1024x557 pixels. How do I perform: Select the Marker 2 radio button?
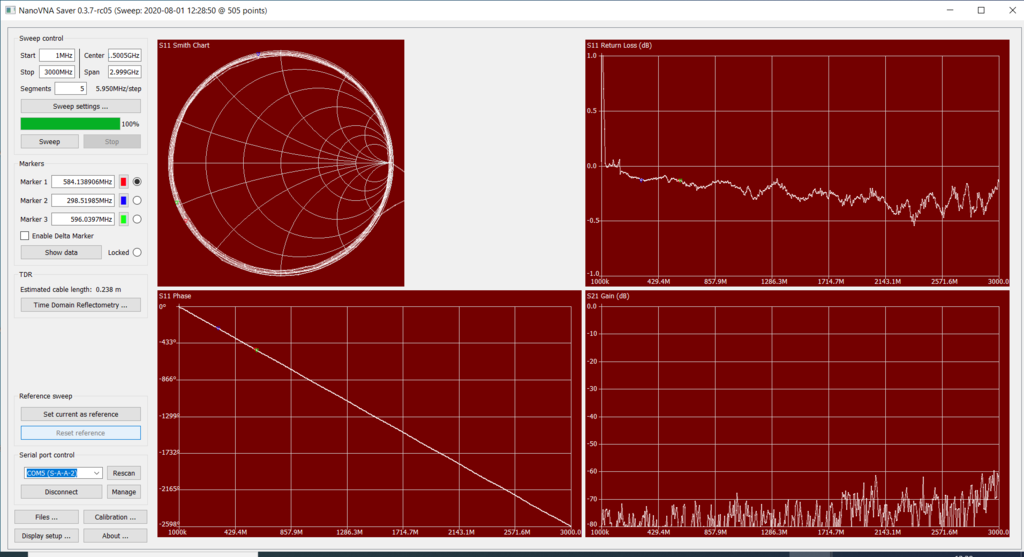[x=137, y=201]
